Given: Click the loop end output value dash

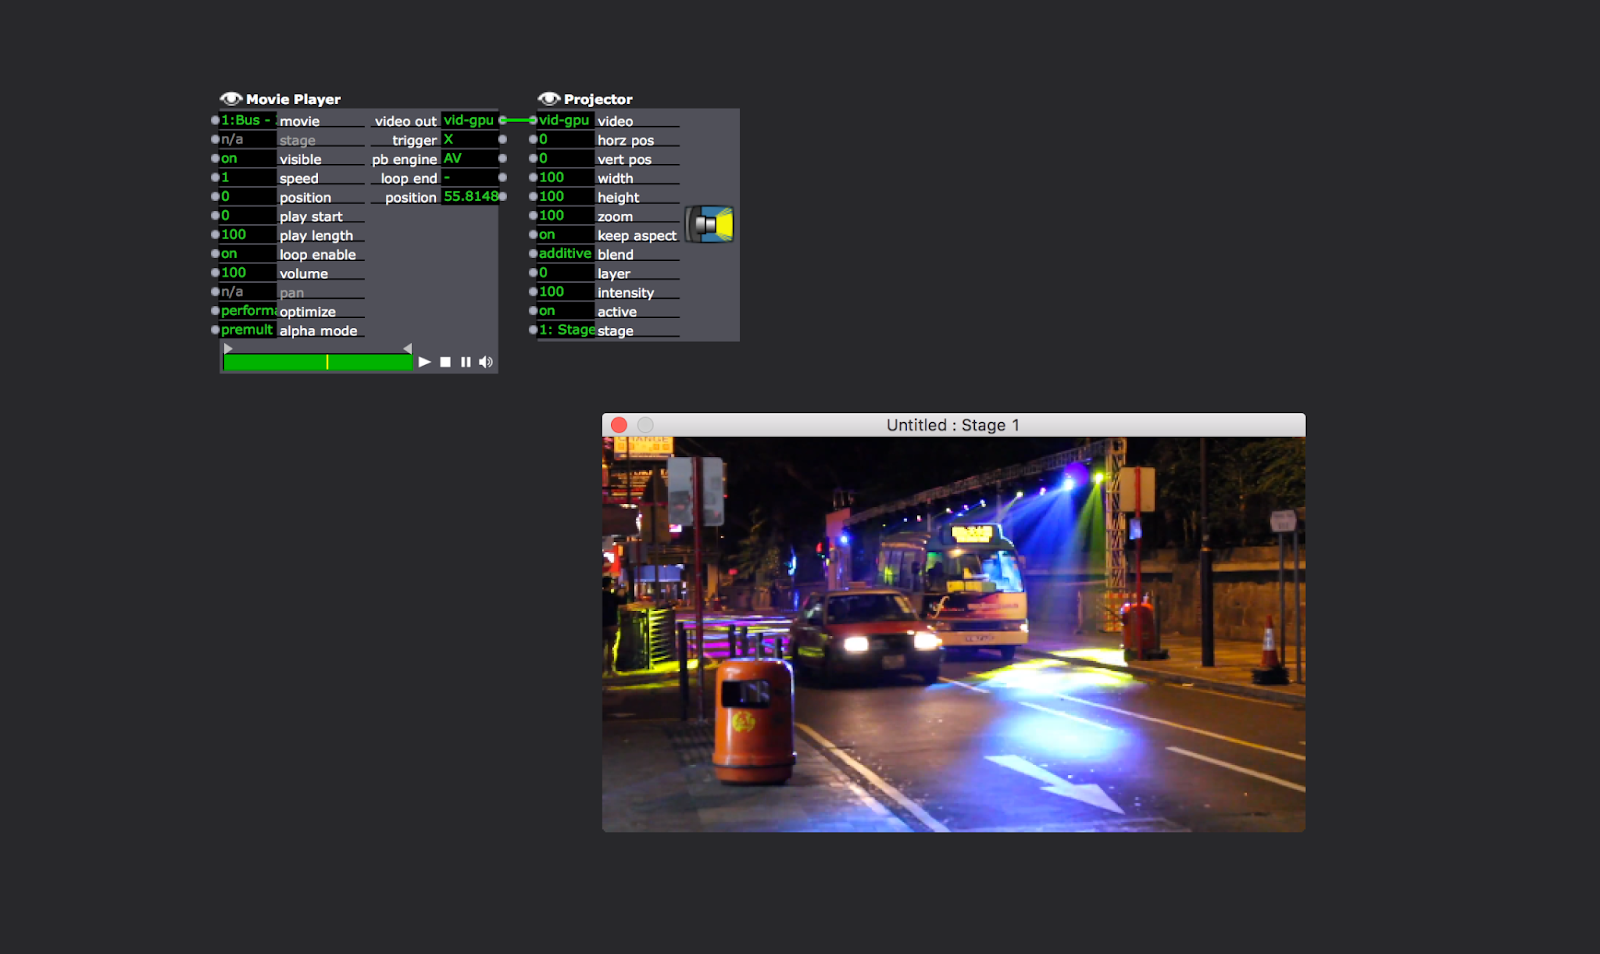Looking at the screenshot, I should click(469, 177).
